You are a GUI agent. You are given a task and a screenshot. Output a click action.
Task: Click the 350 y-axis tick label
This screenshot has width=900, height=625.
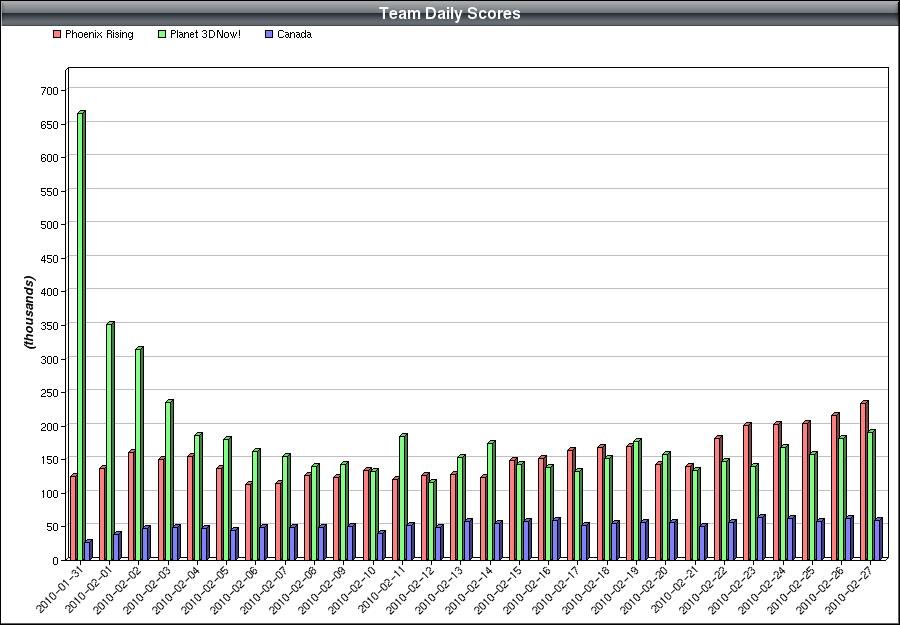pos(50,325)
